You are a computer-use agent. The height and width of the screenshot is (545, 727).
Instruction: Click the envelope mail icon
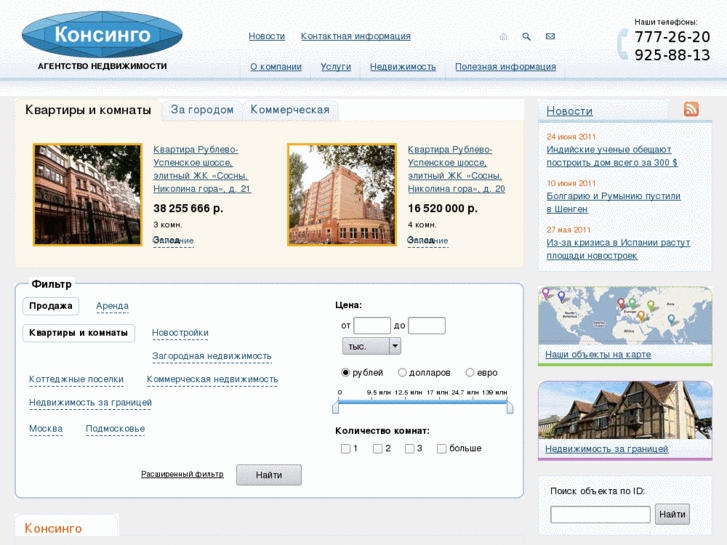(x=550, y=37)
